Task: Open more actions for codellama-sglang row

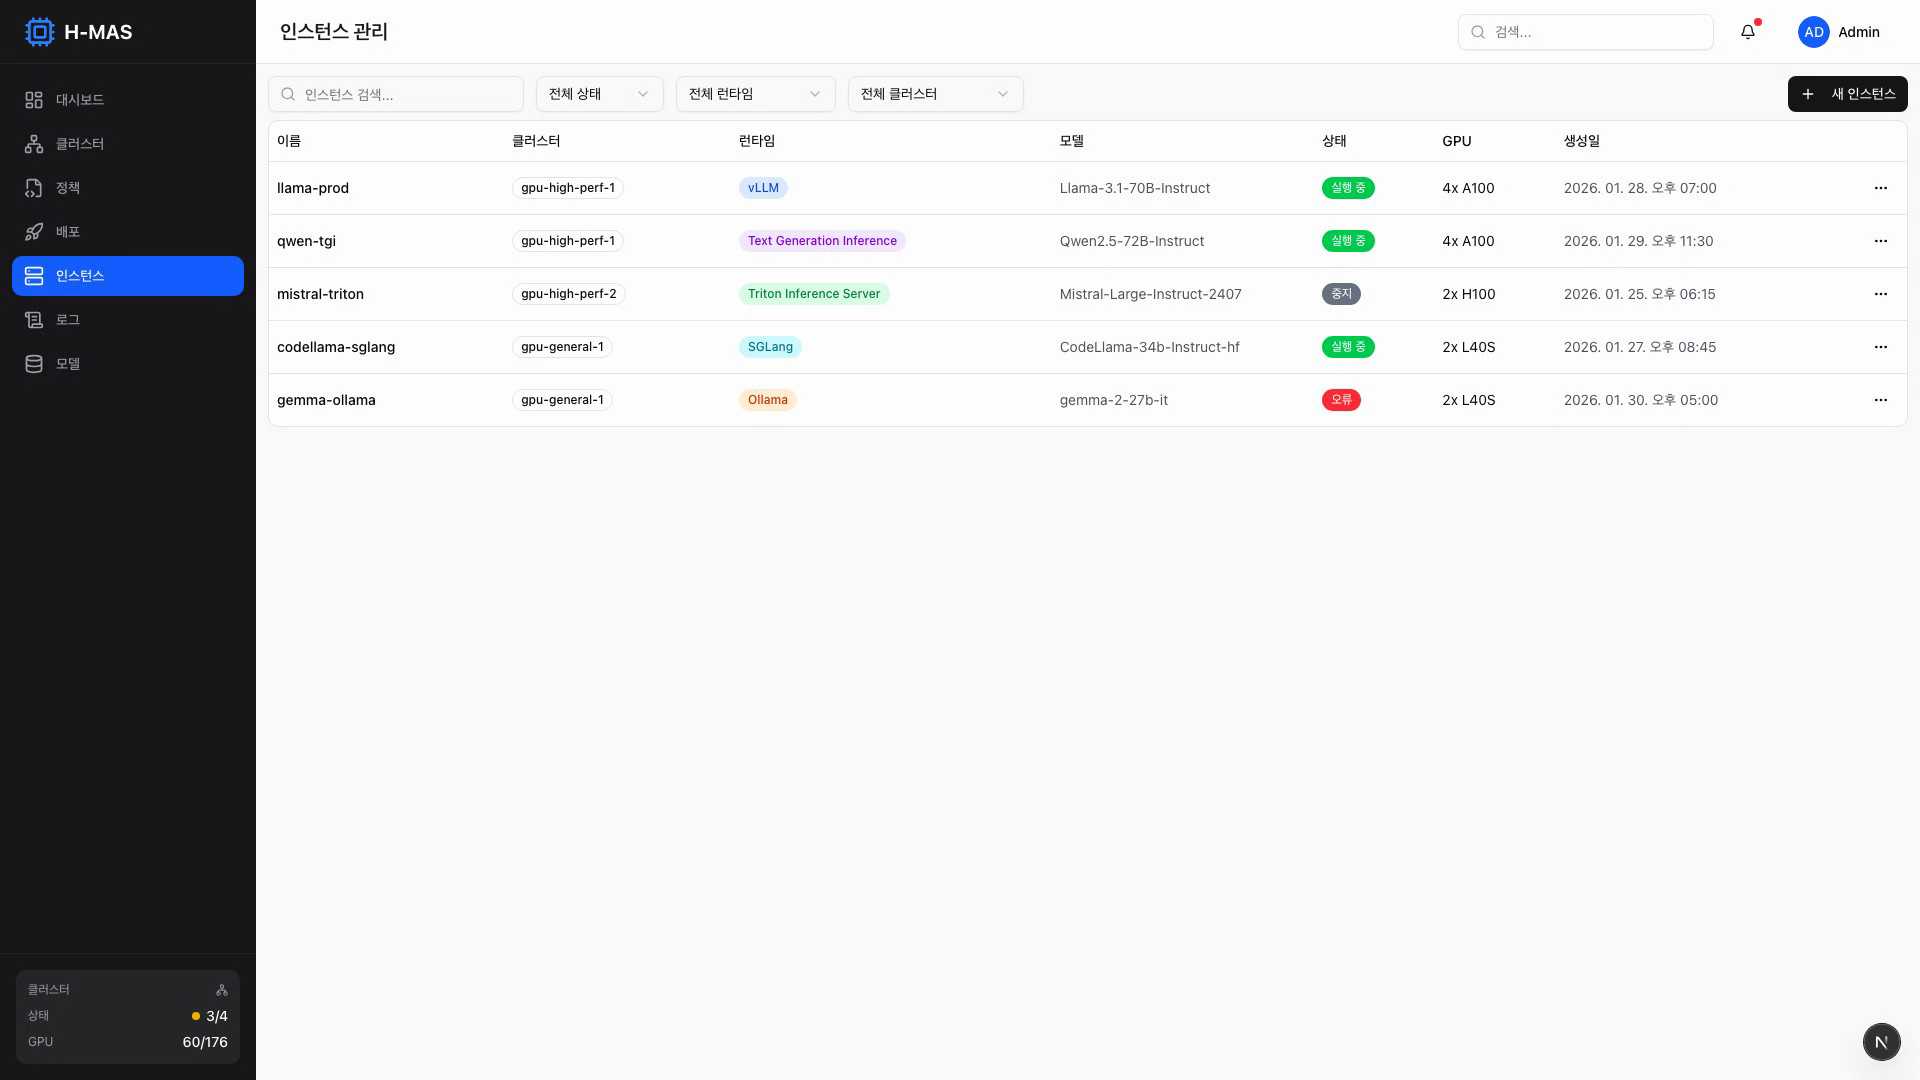Action: pos(1880,347)
